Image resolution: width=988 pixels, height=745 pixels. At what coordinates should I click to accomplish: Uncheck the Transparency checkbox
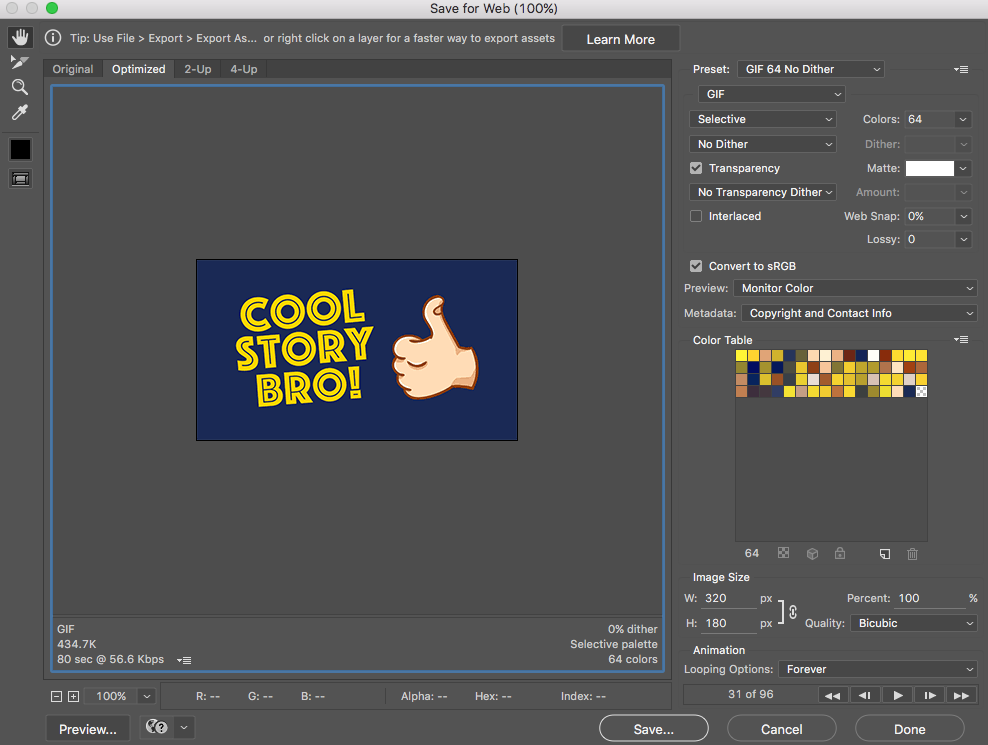[x=696, y=168]
